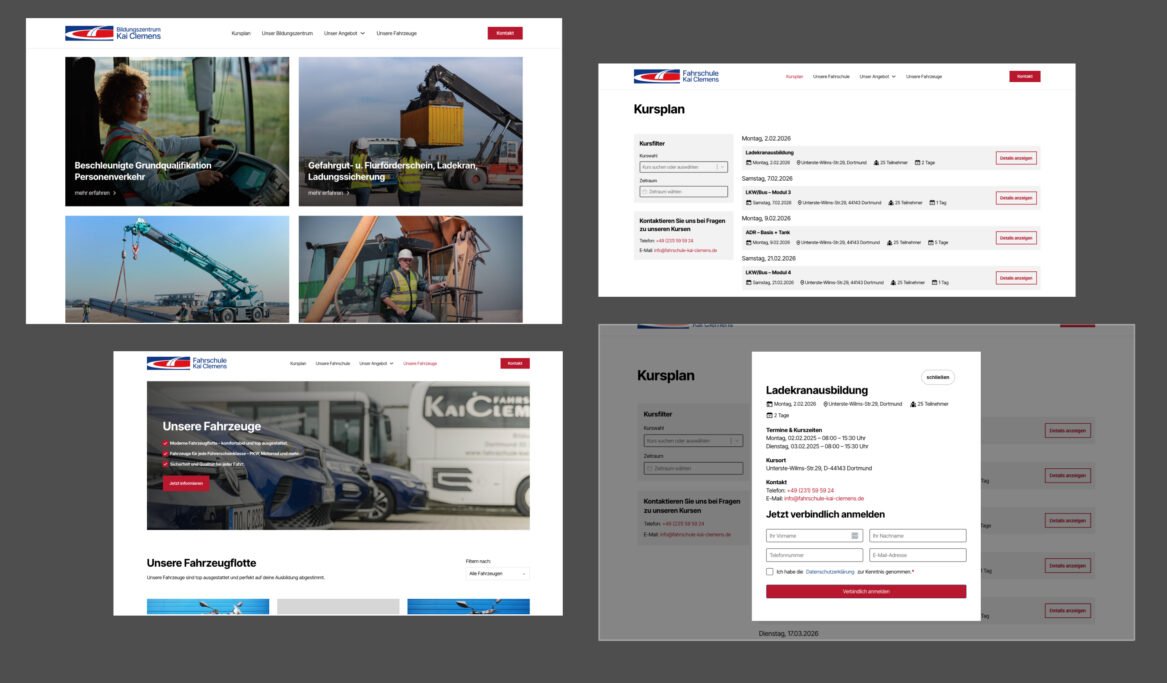Open the Gefahrgut u. Flurförderschein image card
This screenshot has height=683, width=1167.
point(410,131)
